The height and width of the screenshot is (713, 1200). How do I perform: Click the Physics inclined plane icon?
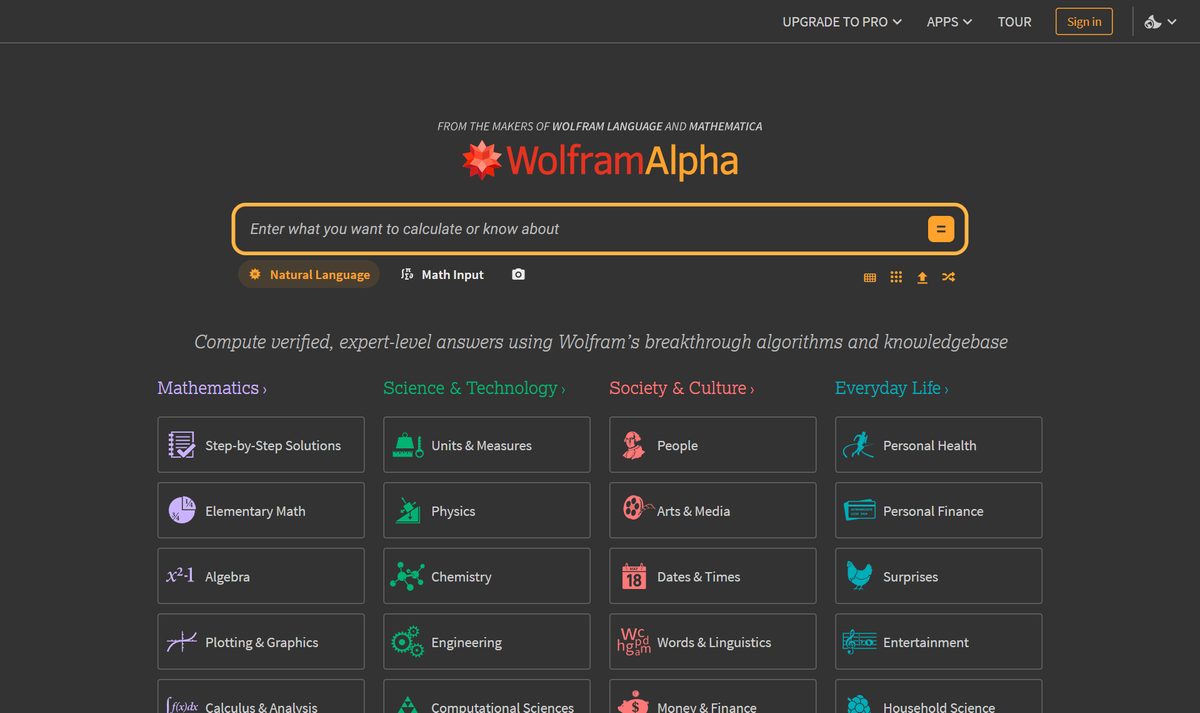pyautogui.click(x=407, y=510)
